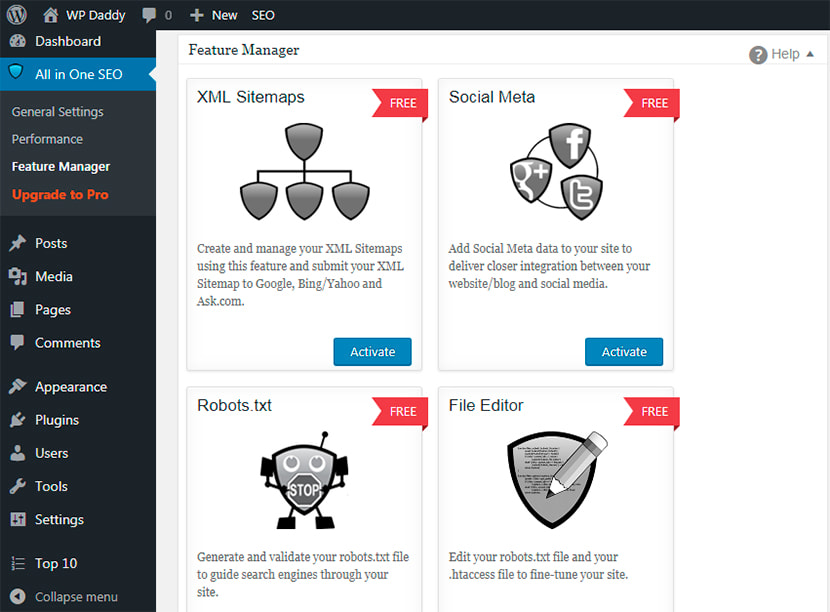Viewport: 830px width, 612px height.
Task: Click the File Editor shield pencil image
Action: tap(556, 480)
